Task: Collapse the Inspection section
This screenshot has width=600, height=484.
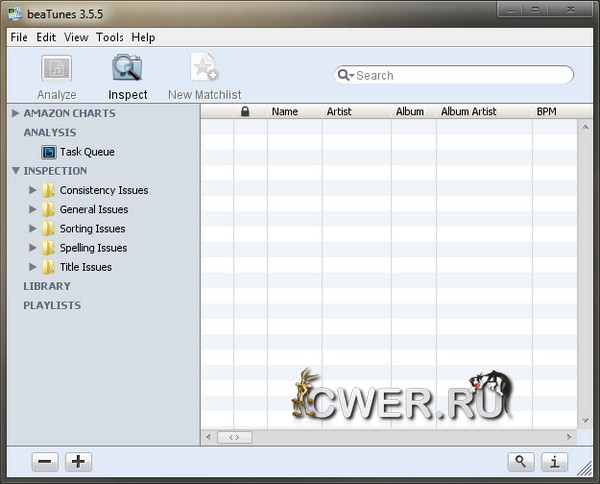Action: coord(15,171)
